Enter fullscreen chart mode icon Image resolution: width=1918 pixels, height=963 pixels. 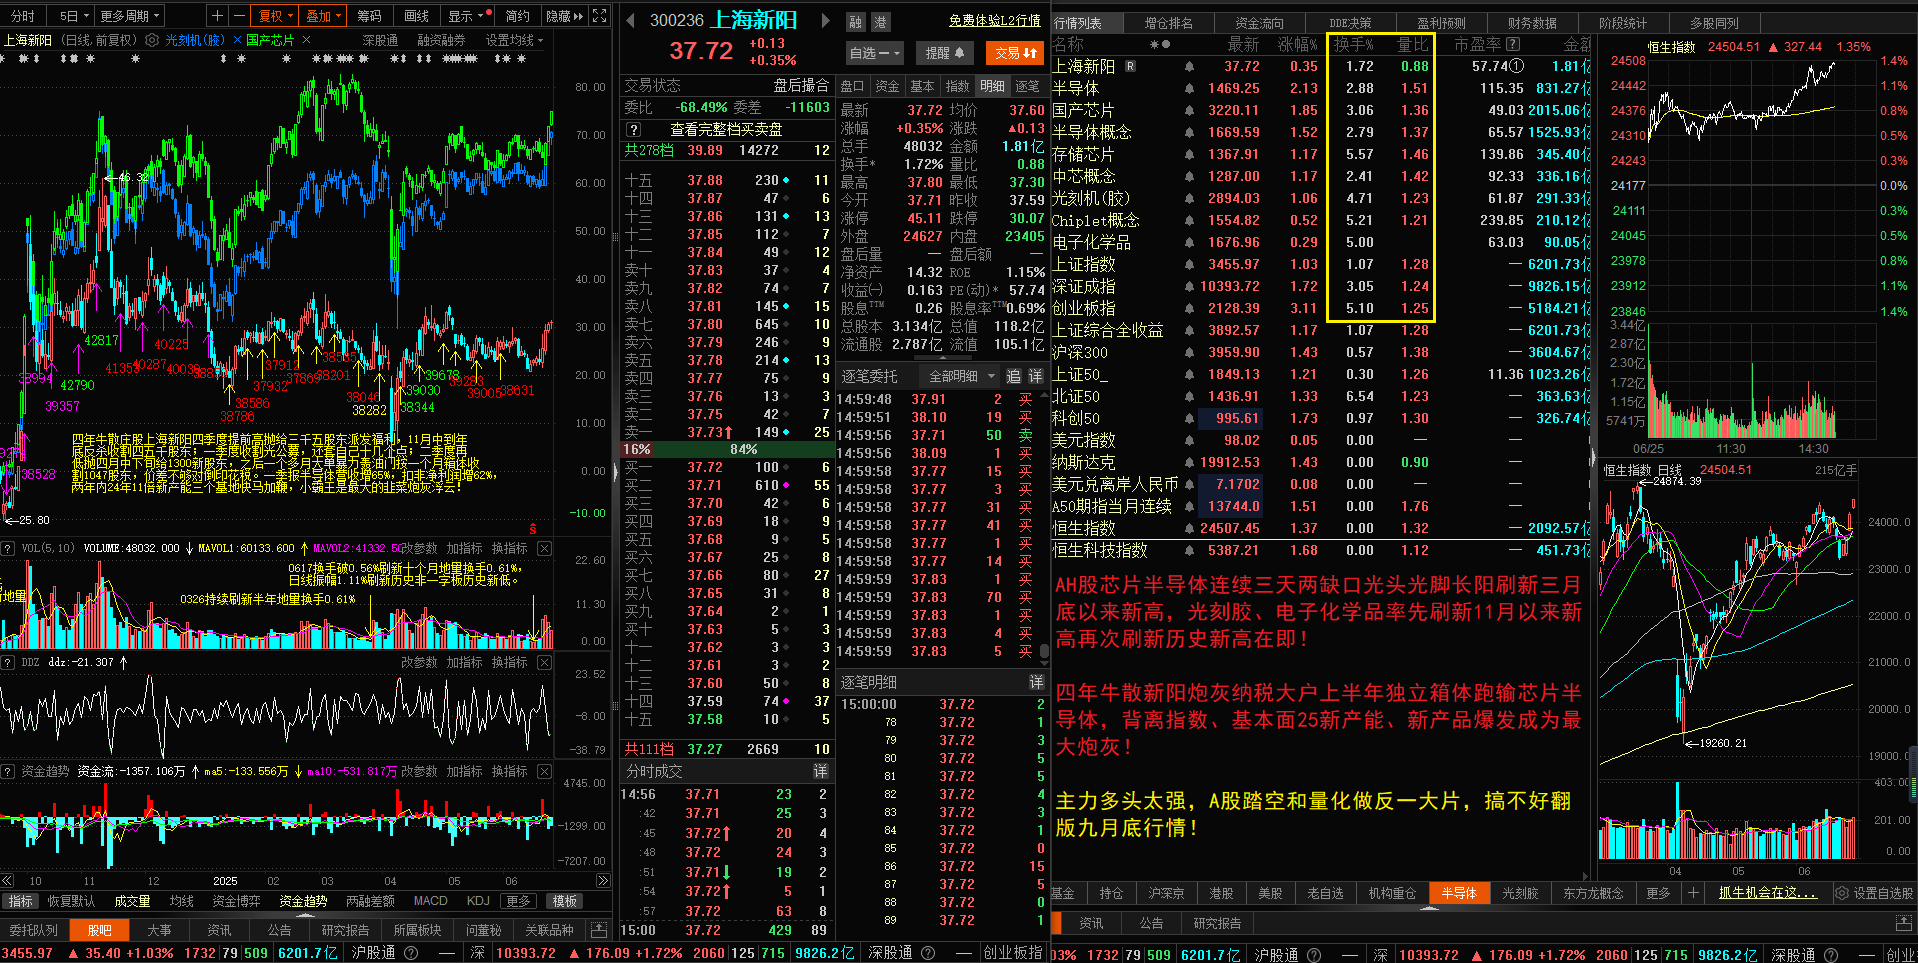tap(599, 16)
